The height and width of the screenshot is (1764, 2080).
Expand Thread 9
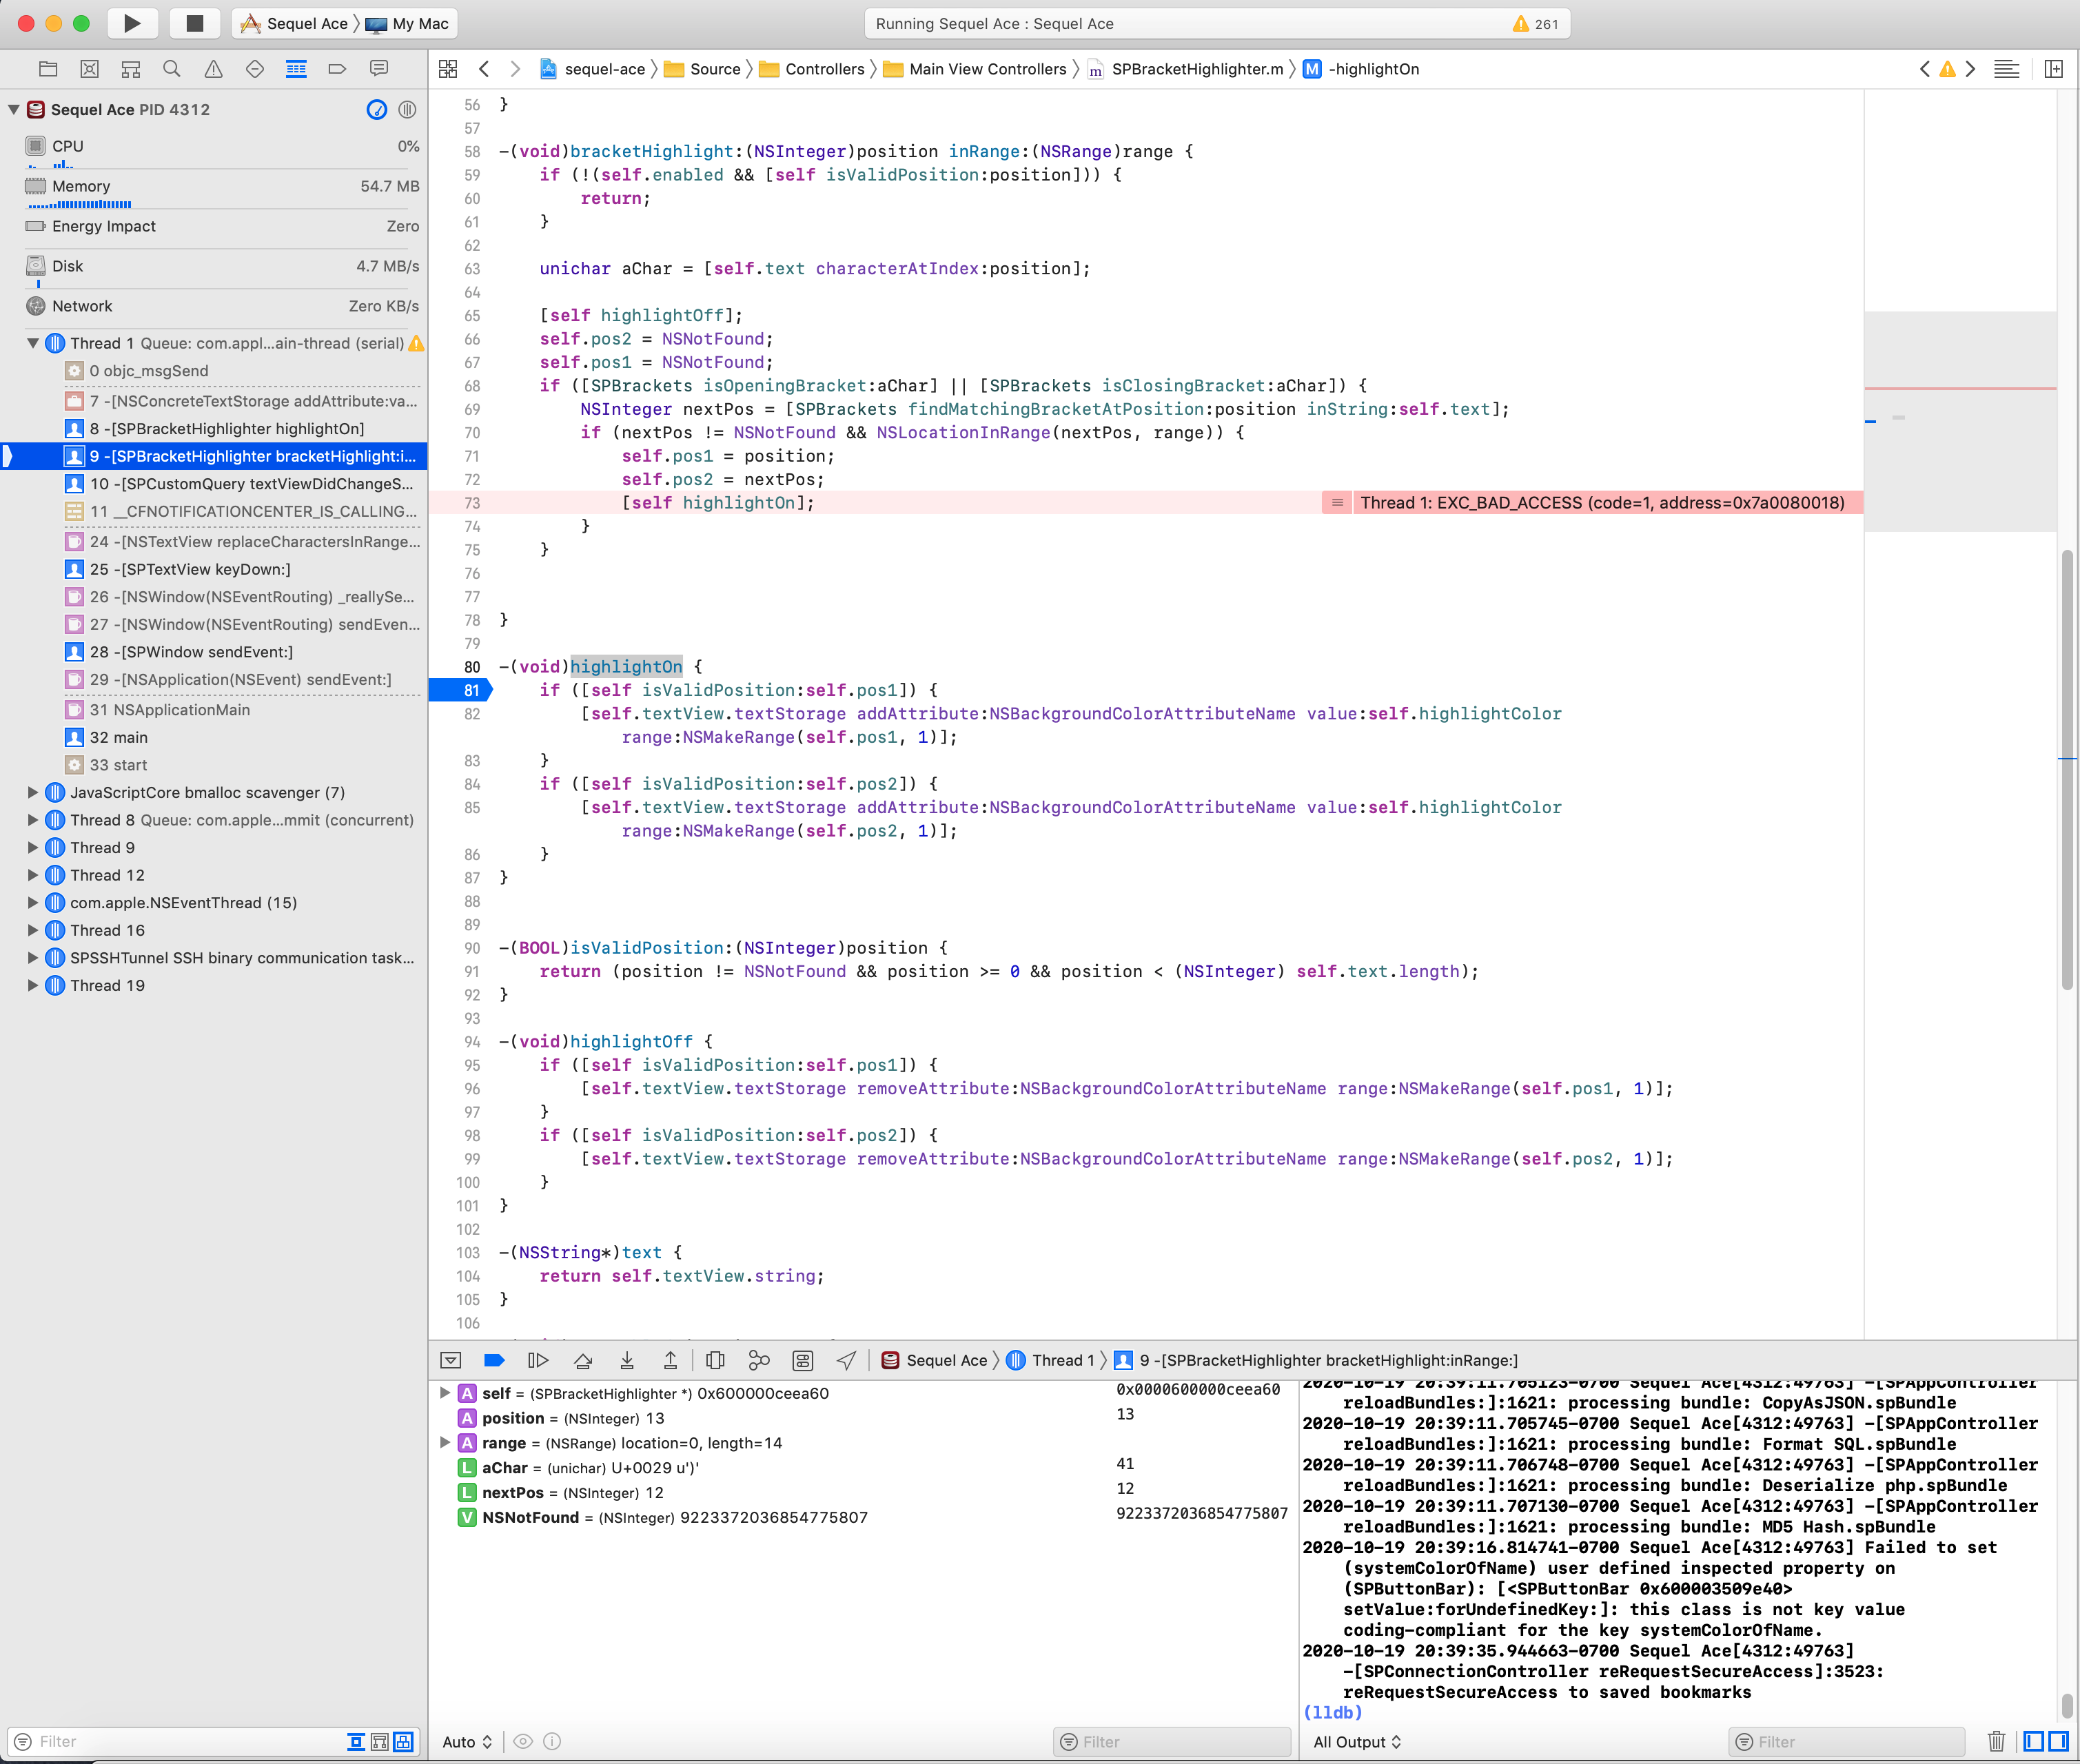(x=33, y=847)
